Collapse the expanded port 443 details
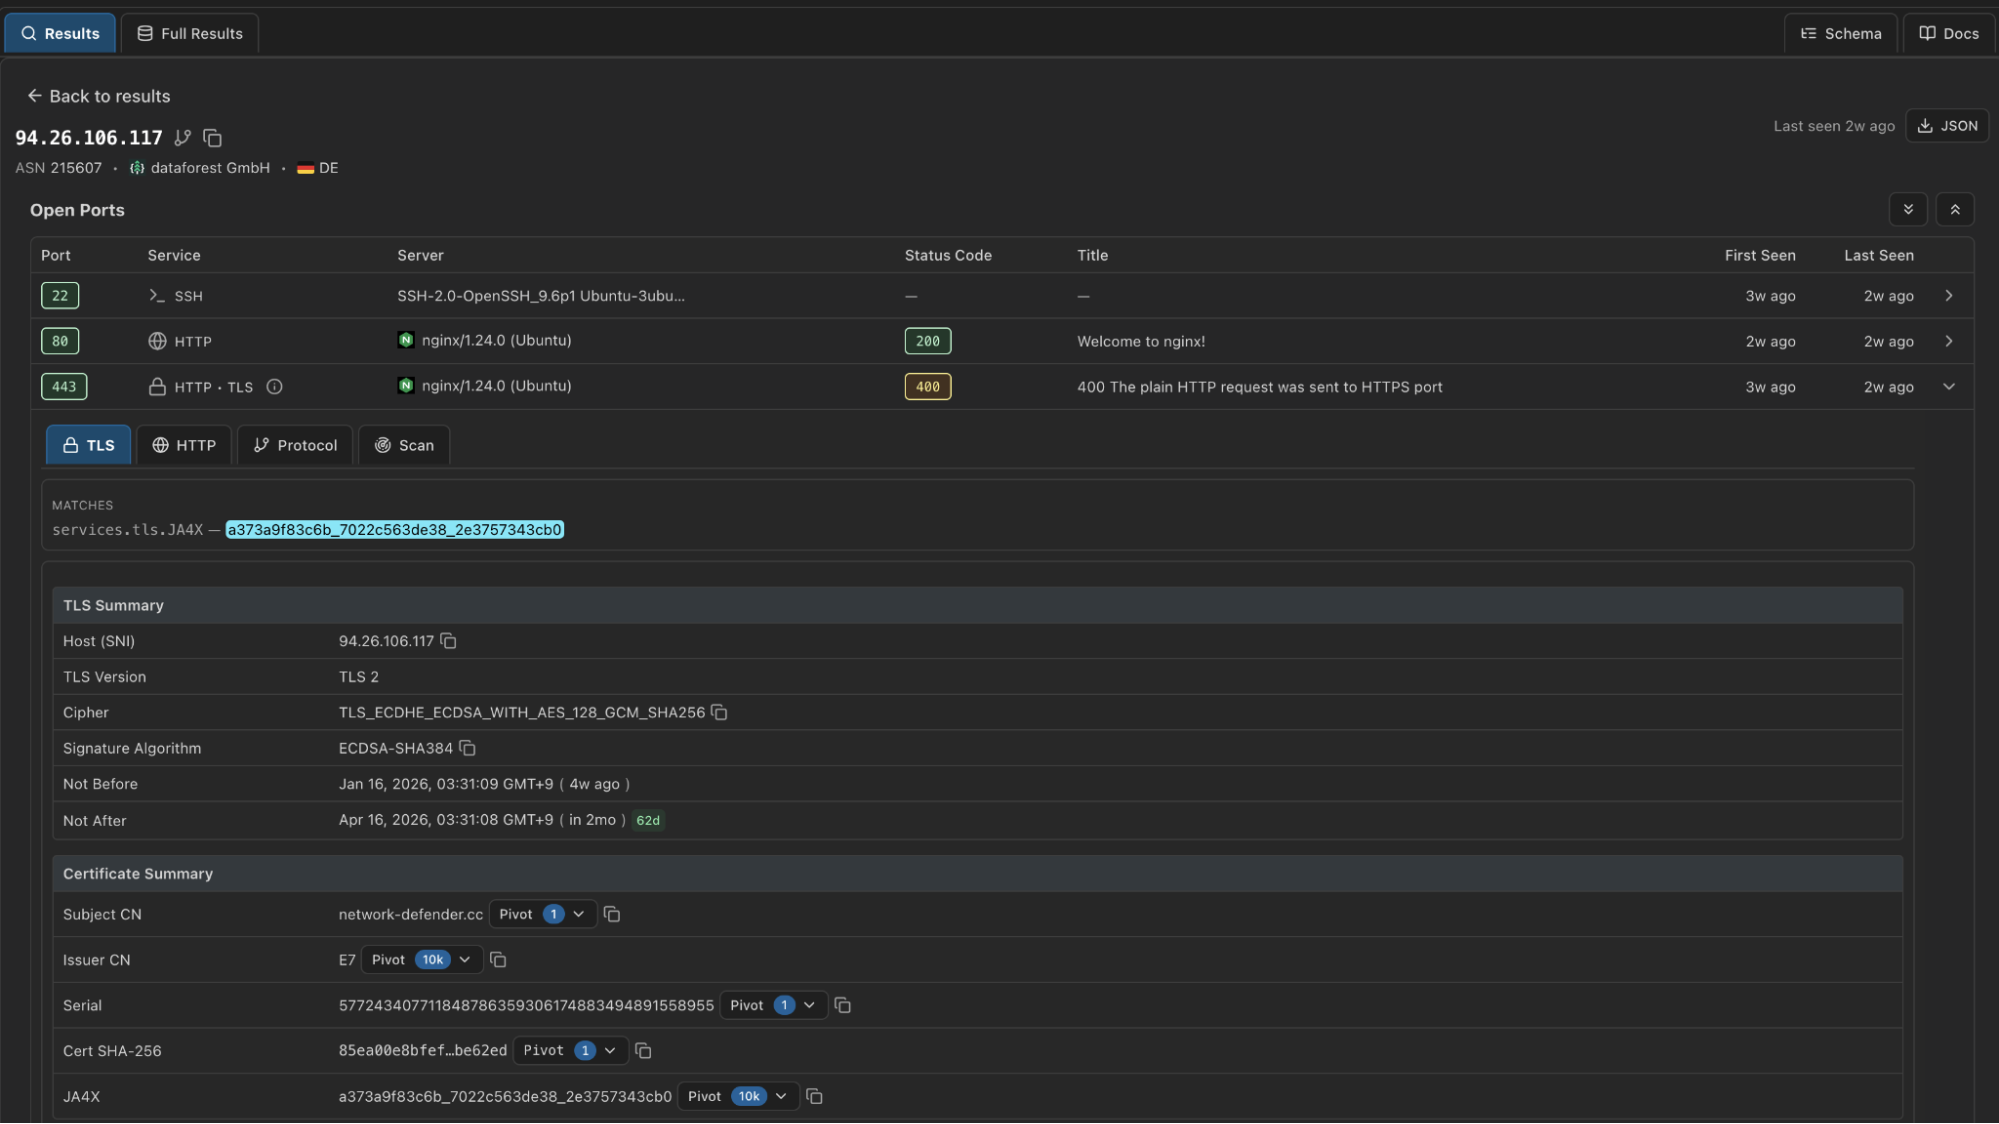The image size is (1999, 1124). pyautogui.click(x=1948, y=387)
